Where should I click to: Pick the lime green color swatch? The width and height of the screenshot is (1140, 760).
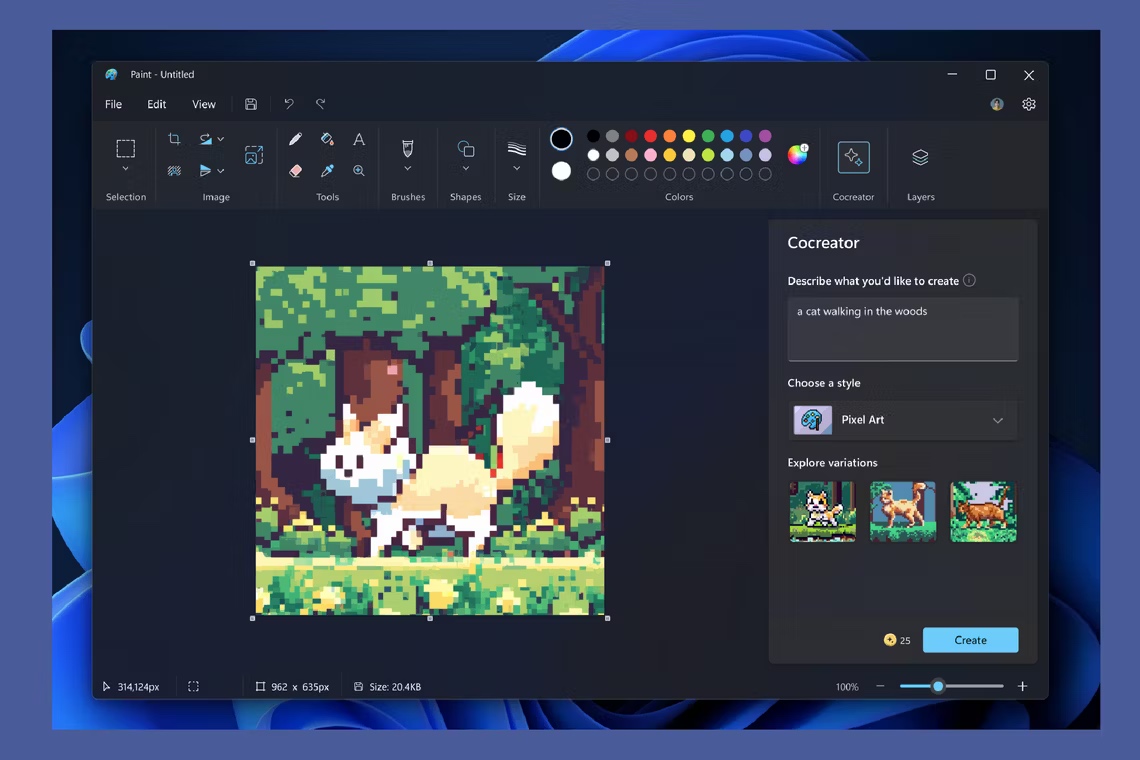(708, 155)
